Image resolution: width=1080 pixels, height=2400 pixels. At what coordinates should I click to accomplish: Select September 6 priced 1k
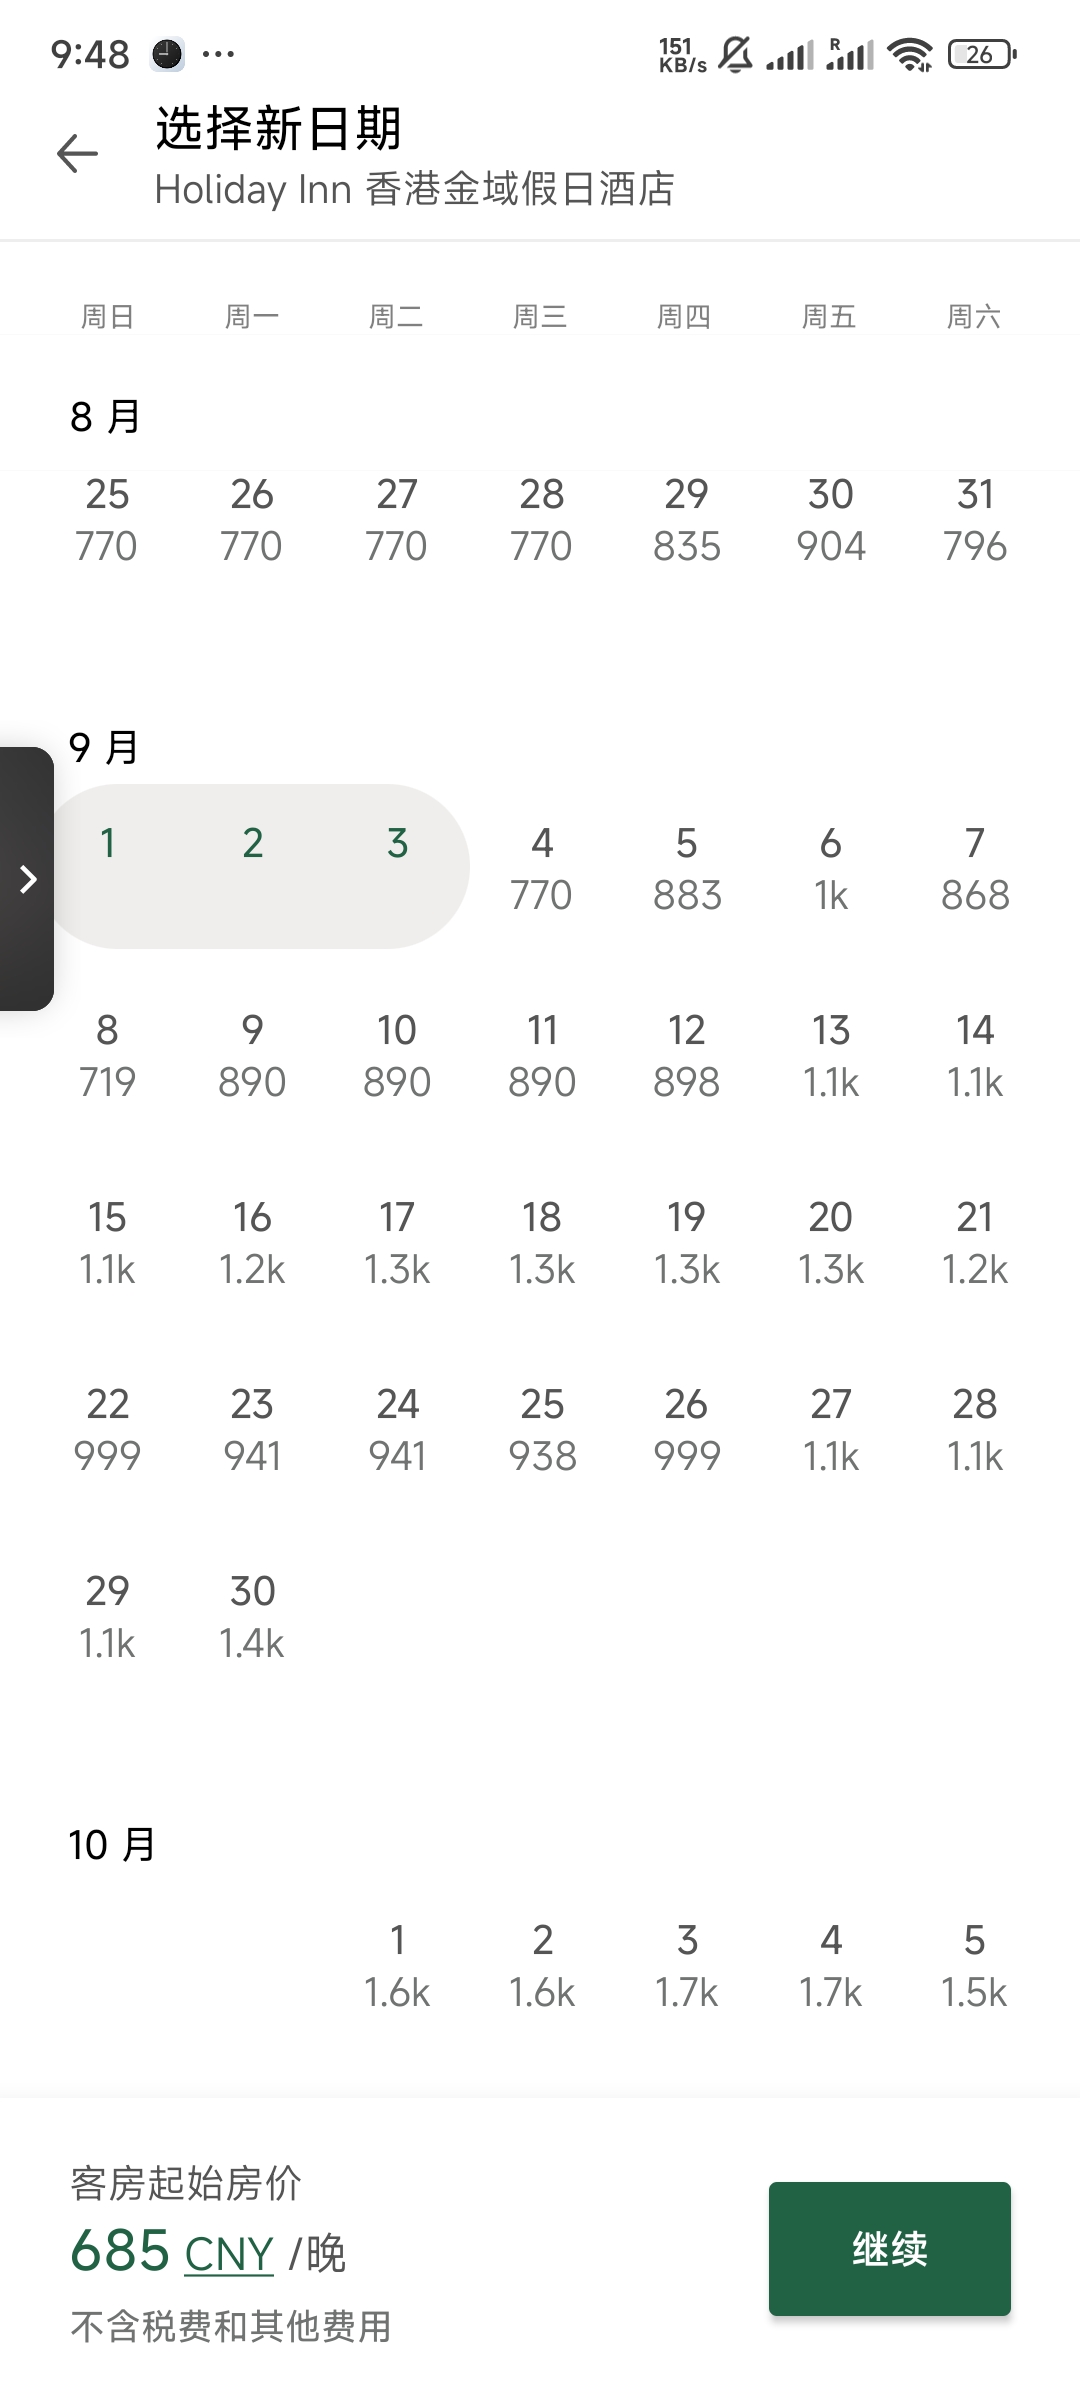click(x=830, y=868)
